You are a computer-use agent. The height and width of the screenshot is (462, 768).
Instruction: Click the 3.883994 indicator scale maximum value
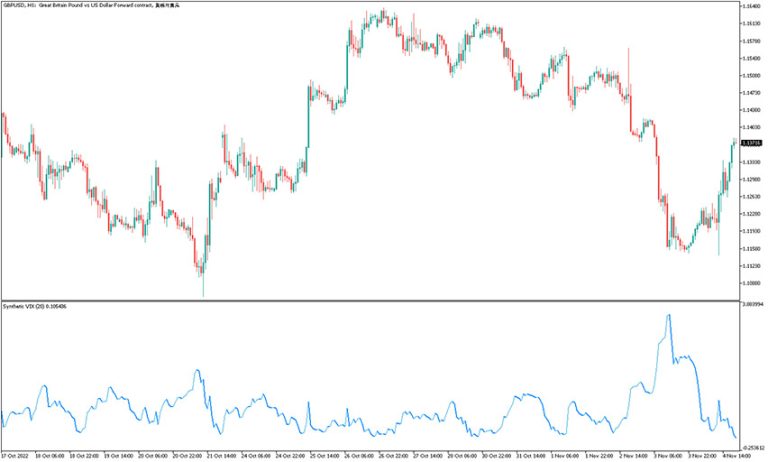753,304
